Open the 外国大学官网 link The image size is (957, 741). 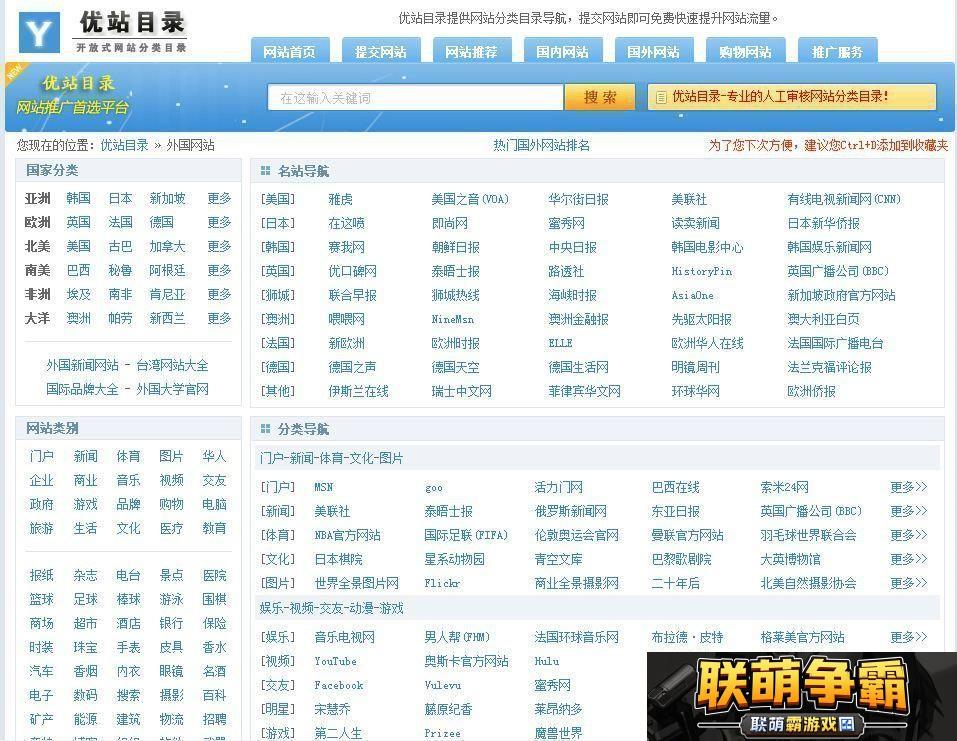(172, 389)
